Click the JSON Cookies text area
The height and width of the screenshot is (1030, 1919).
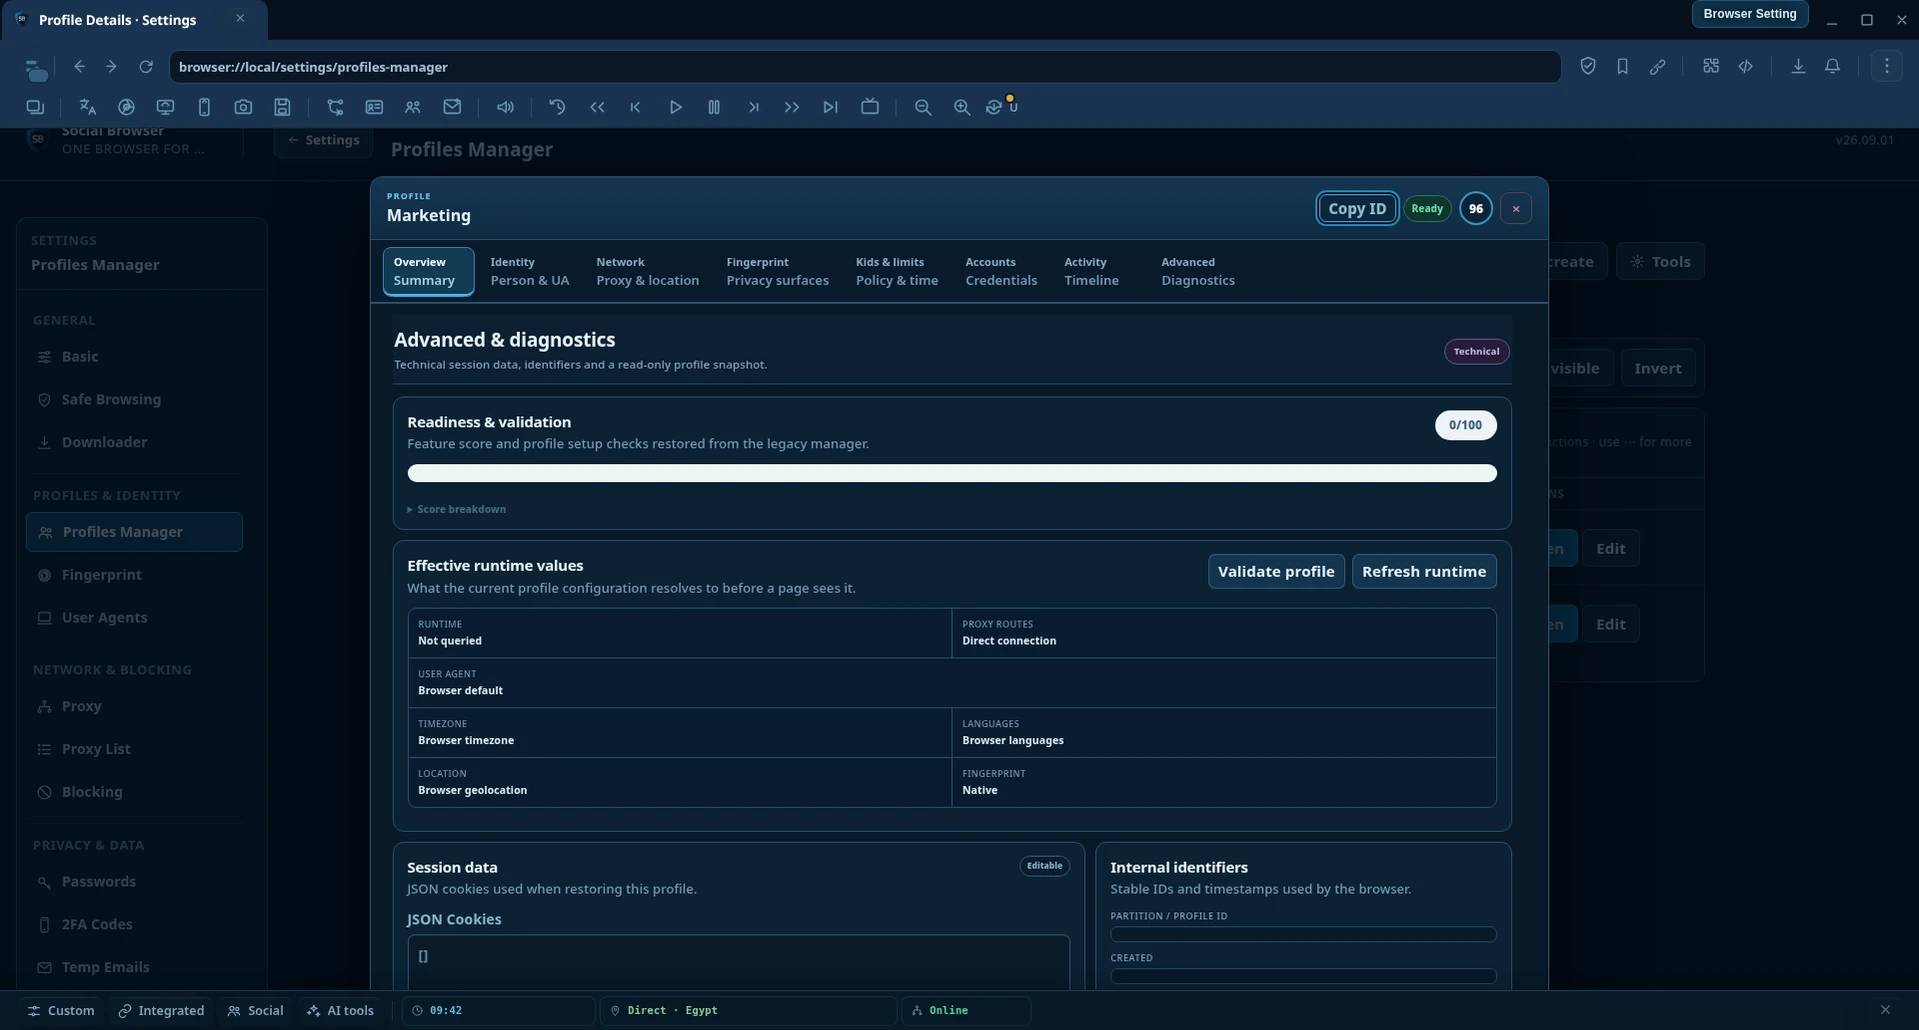[738, 962]
